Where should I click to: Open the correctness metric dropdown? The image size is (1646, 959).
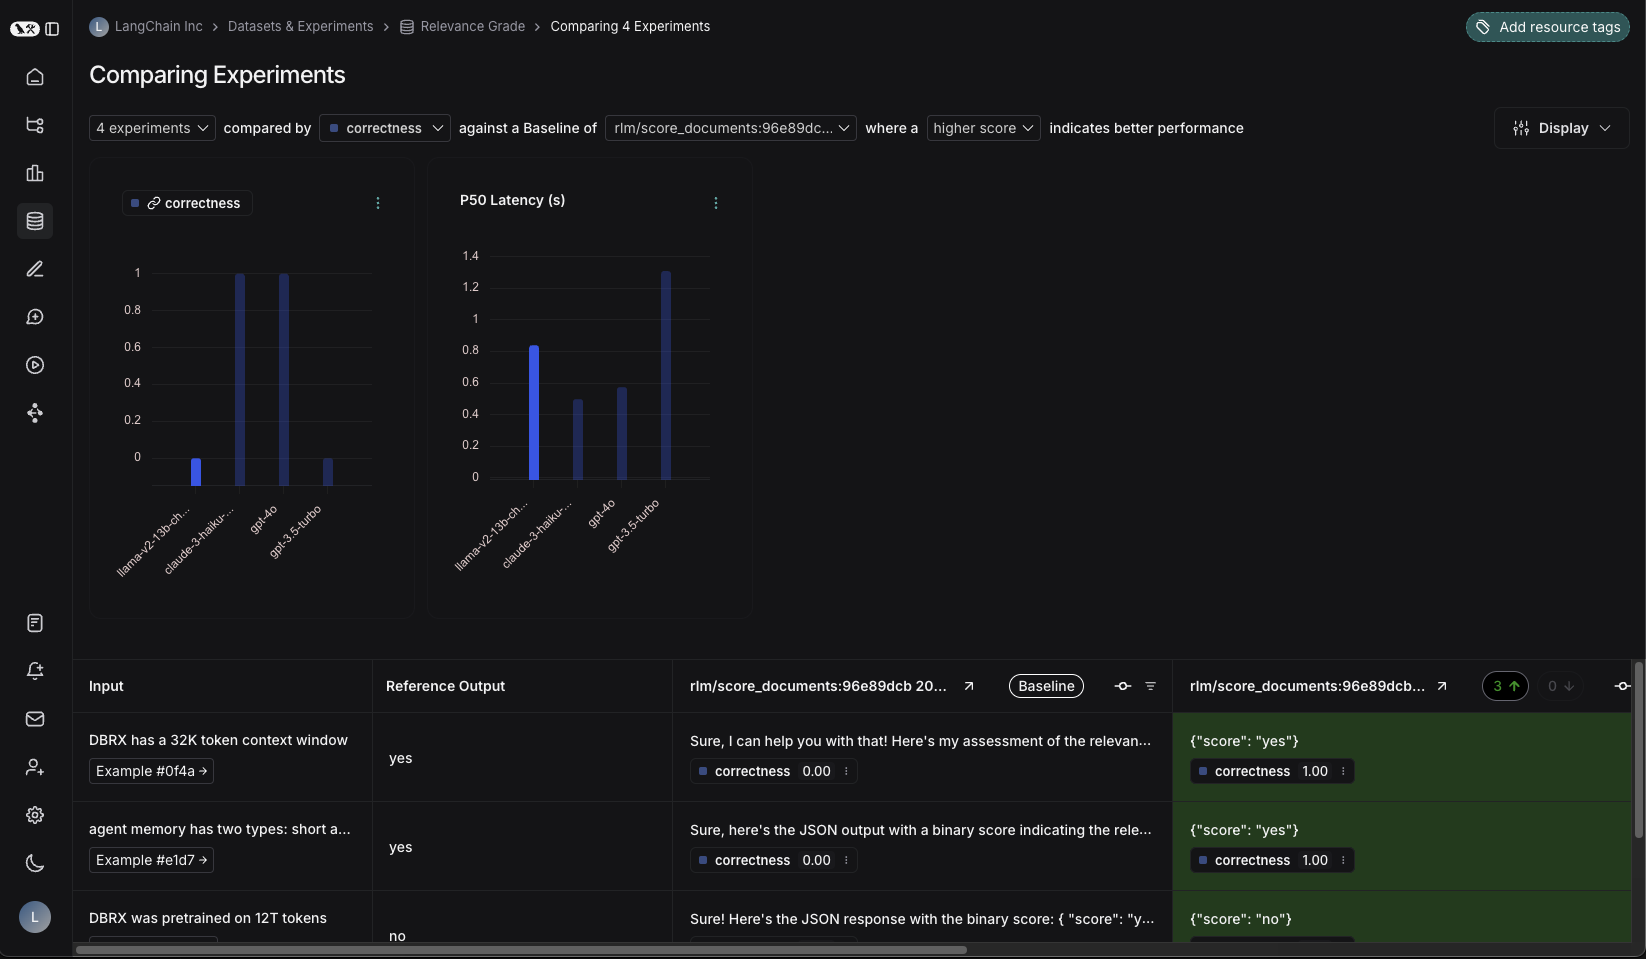click(385, 128)
